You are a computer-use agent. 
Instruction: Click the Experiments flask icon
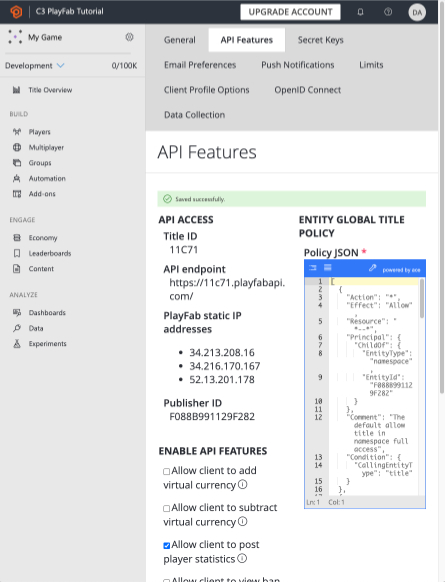pos(17,344)
